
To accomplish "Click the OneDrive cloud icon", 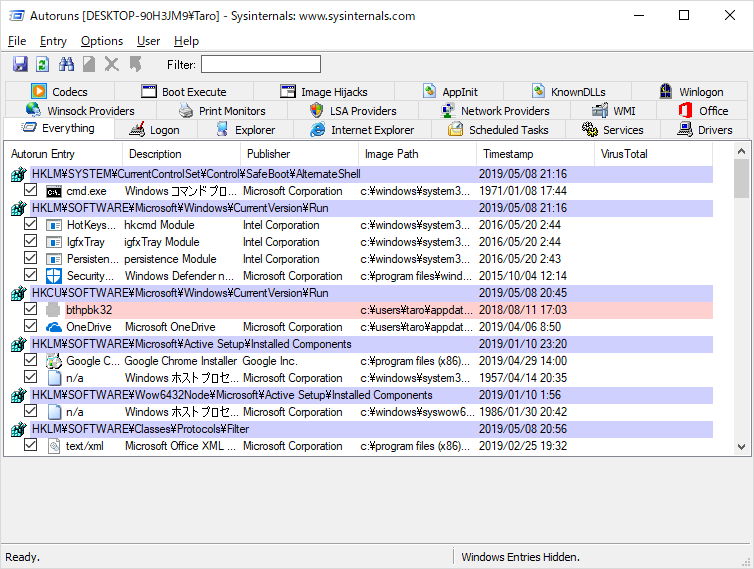I will (x=53, y=327).
